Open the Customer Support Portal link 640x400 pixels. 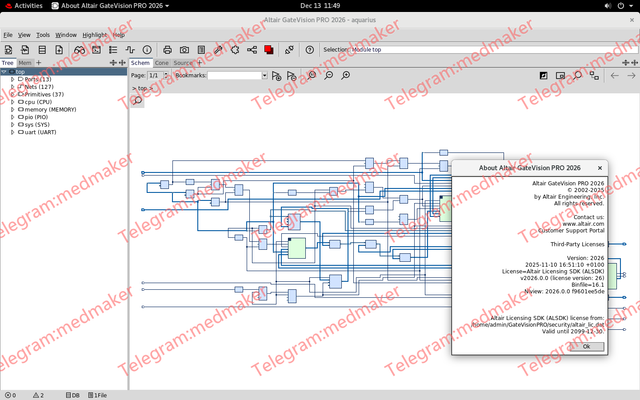point(571,231)
